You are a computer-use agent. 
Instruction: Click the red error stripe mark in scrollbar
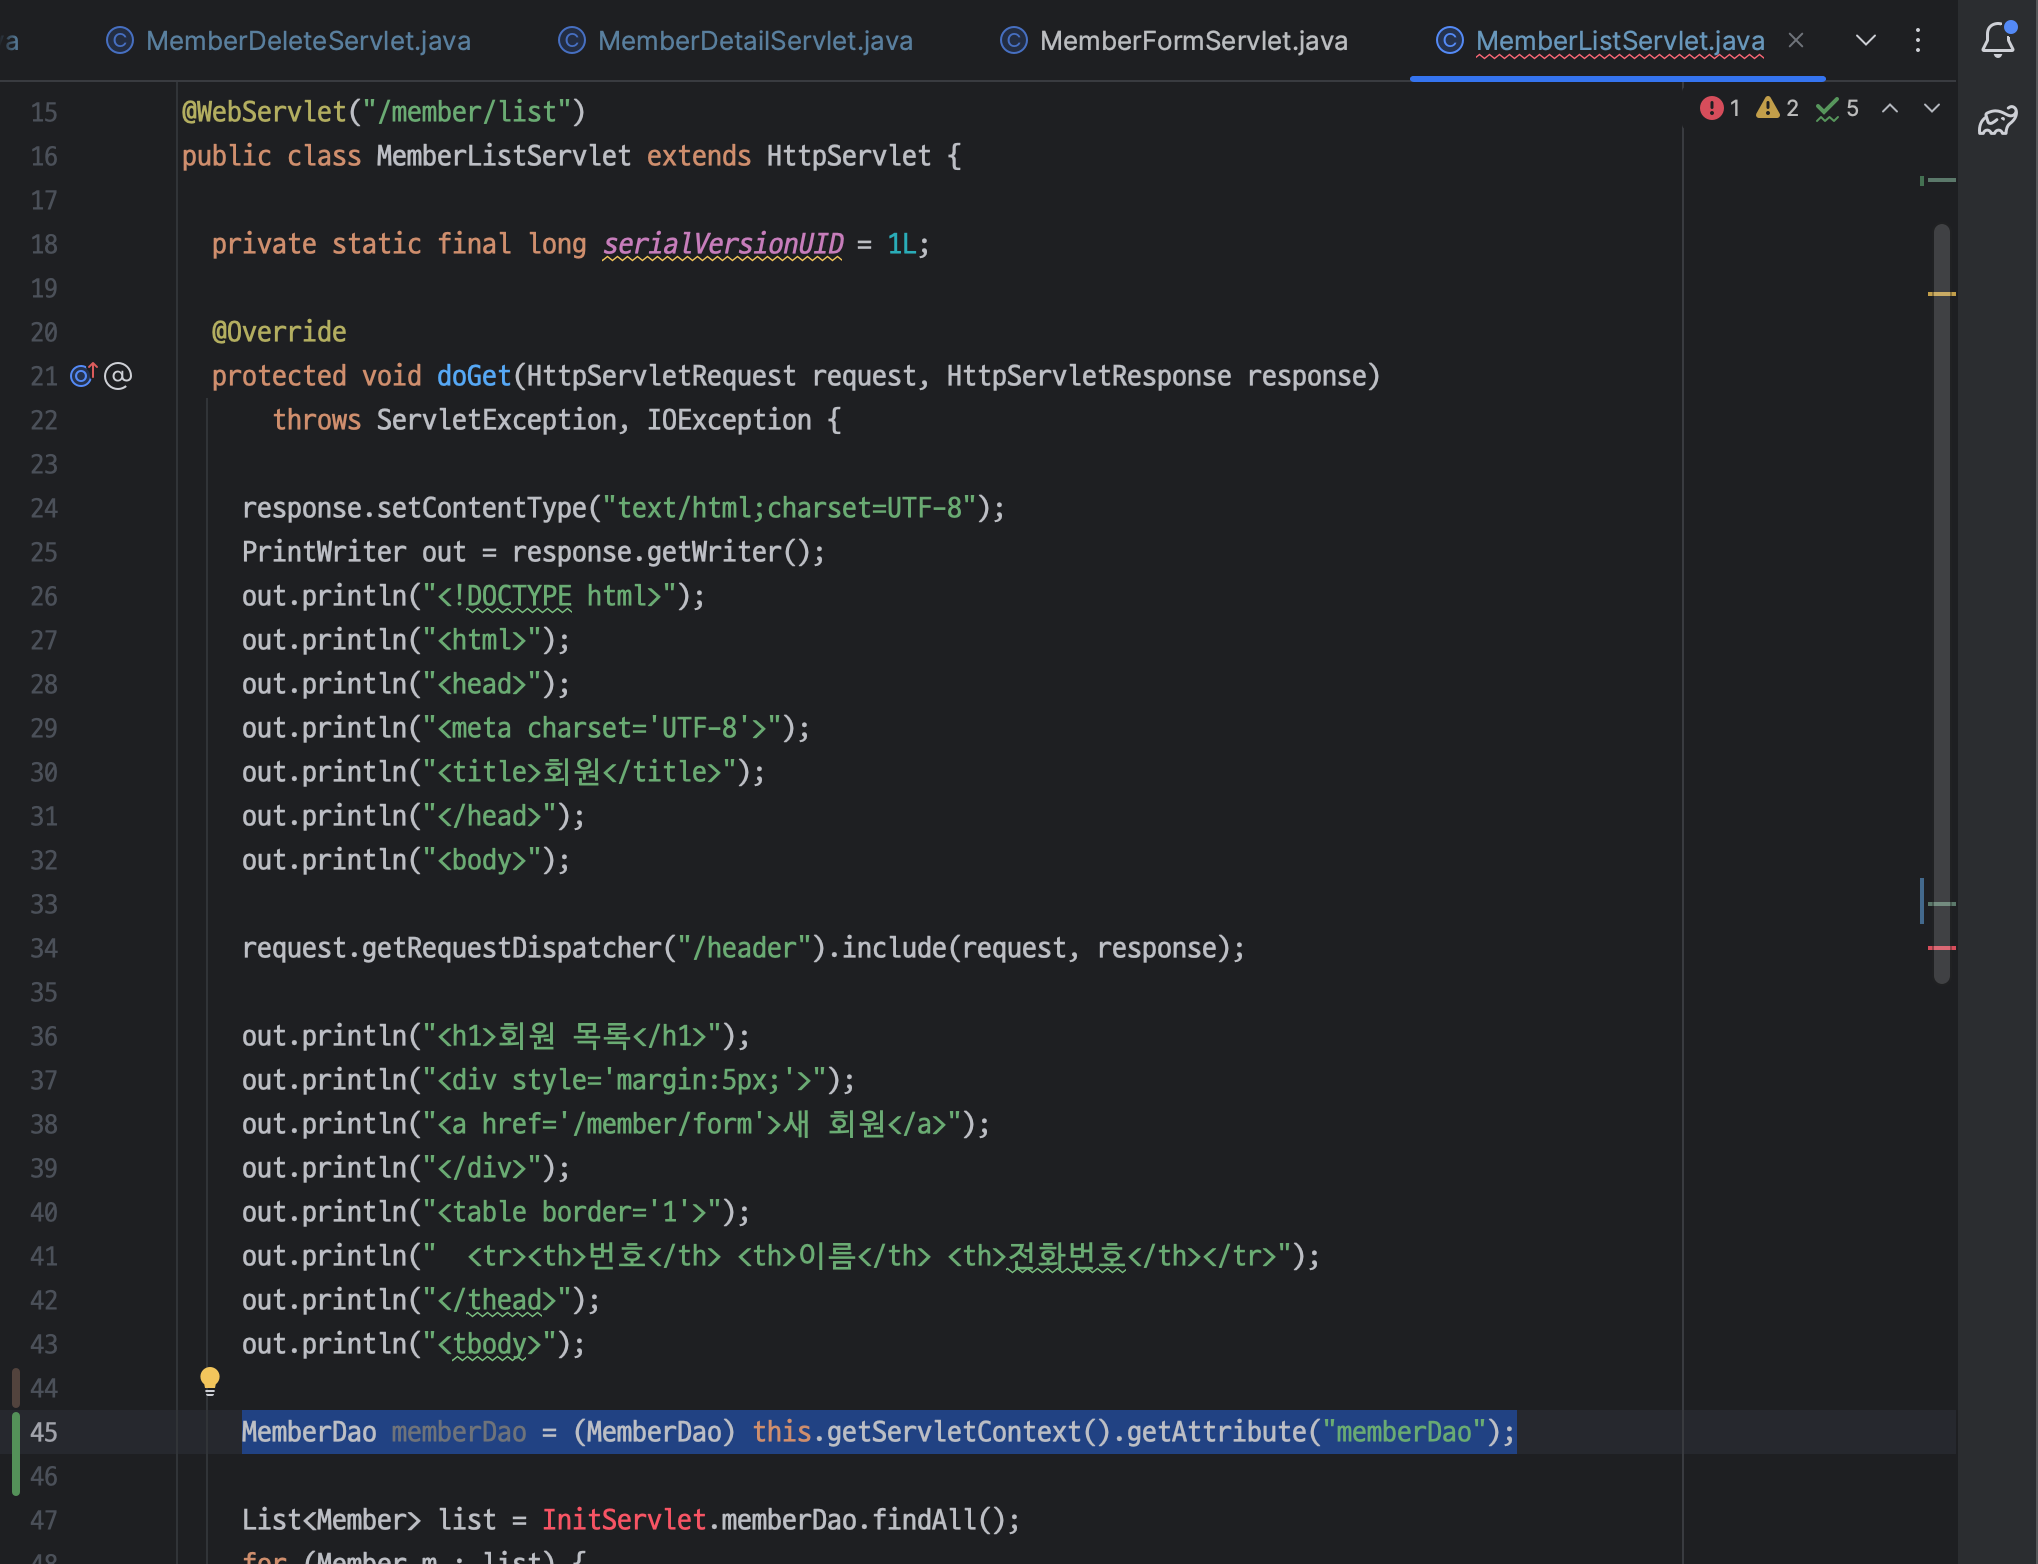[1941, 947]
